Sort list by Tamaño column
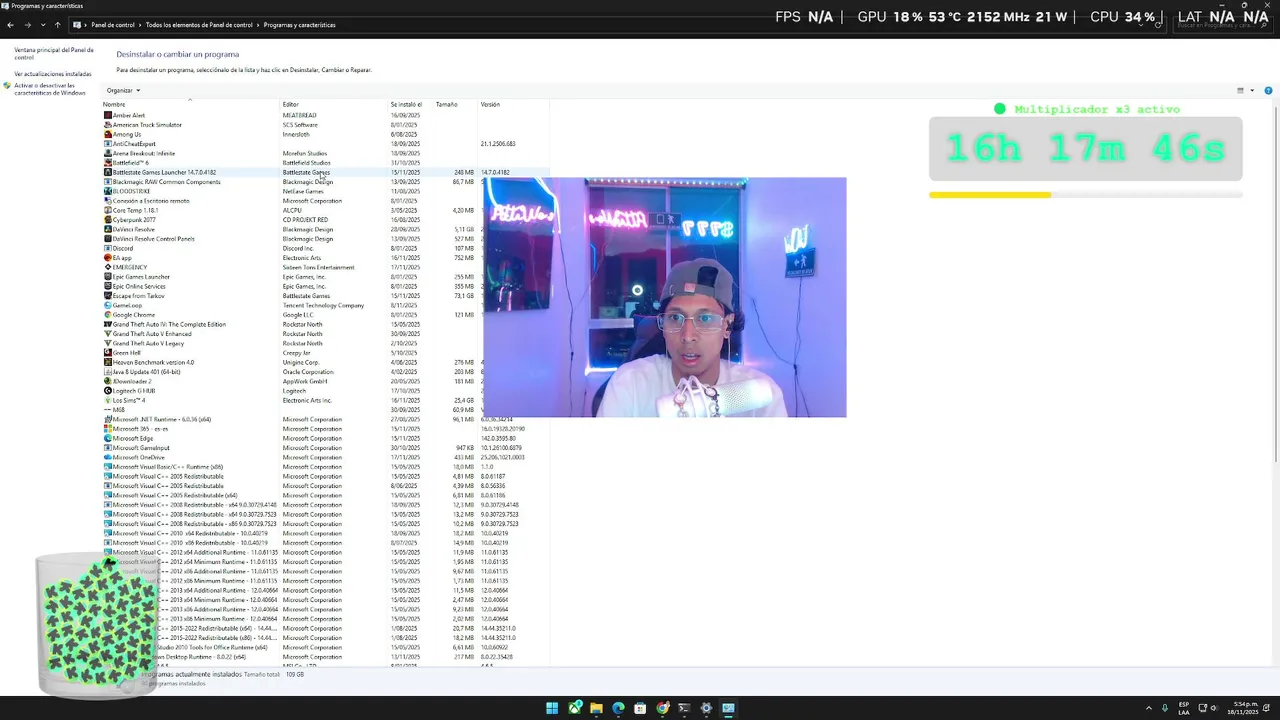This screenshot has width=1280, height=720. coord(455,104)
